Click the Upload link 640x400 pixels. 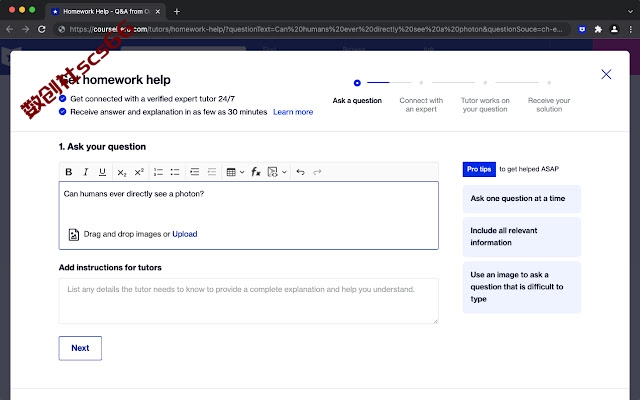click(x=184, y=234)
